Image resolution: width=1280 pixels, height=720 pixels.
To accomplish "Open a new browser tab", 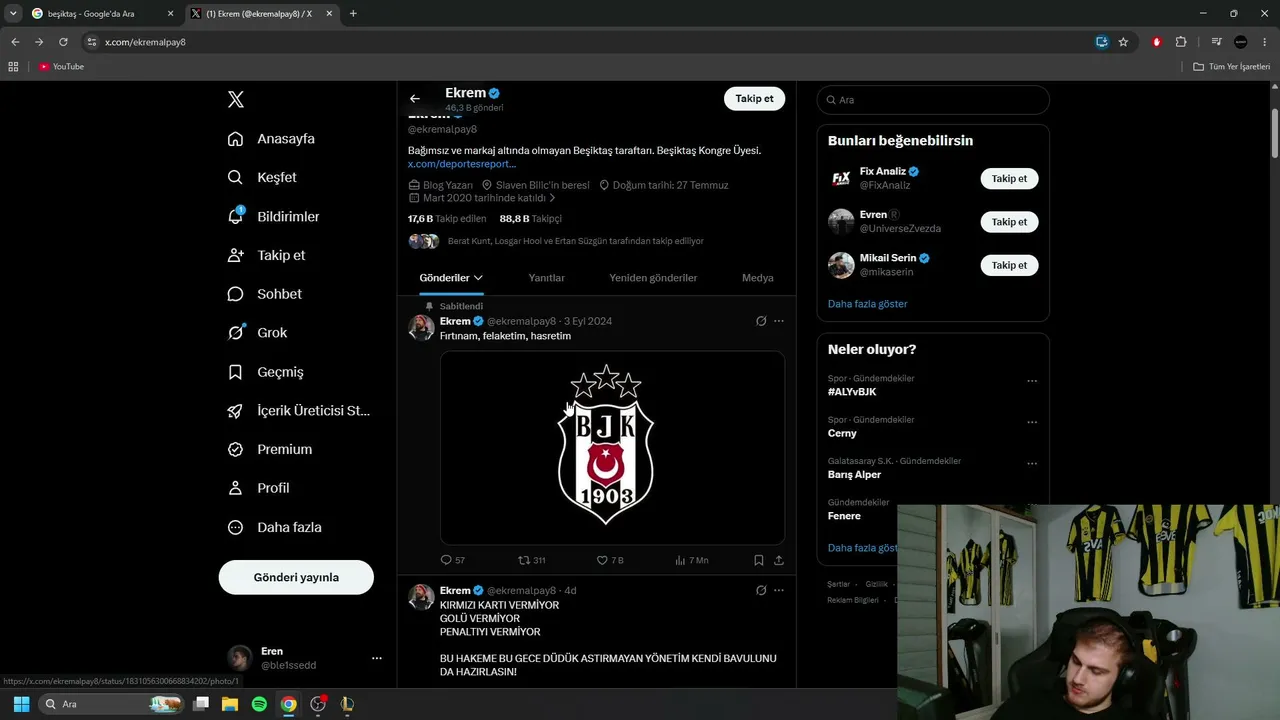I will point(353,14).
